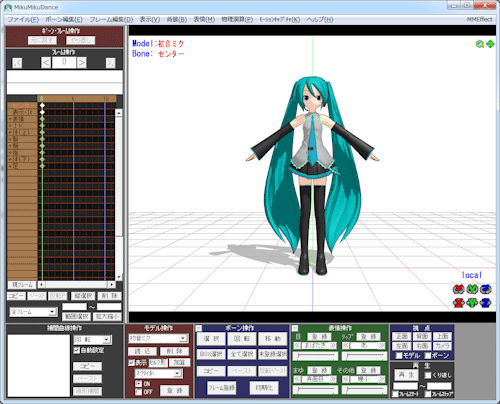Click the green Y rotation axis icon
Image resolution: width=500 pixels, height=404 pixels.
click(472, 289)
